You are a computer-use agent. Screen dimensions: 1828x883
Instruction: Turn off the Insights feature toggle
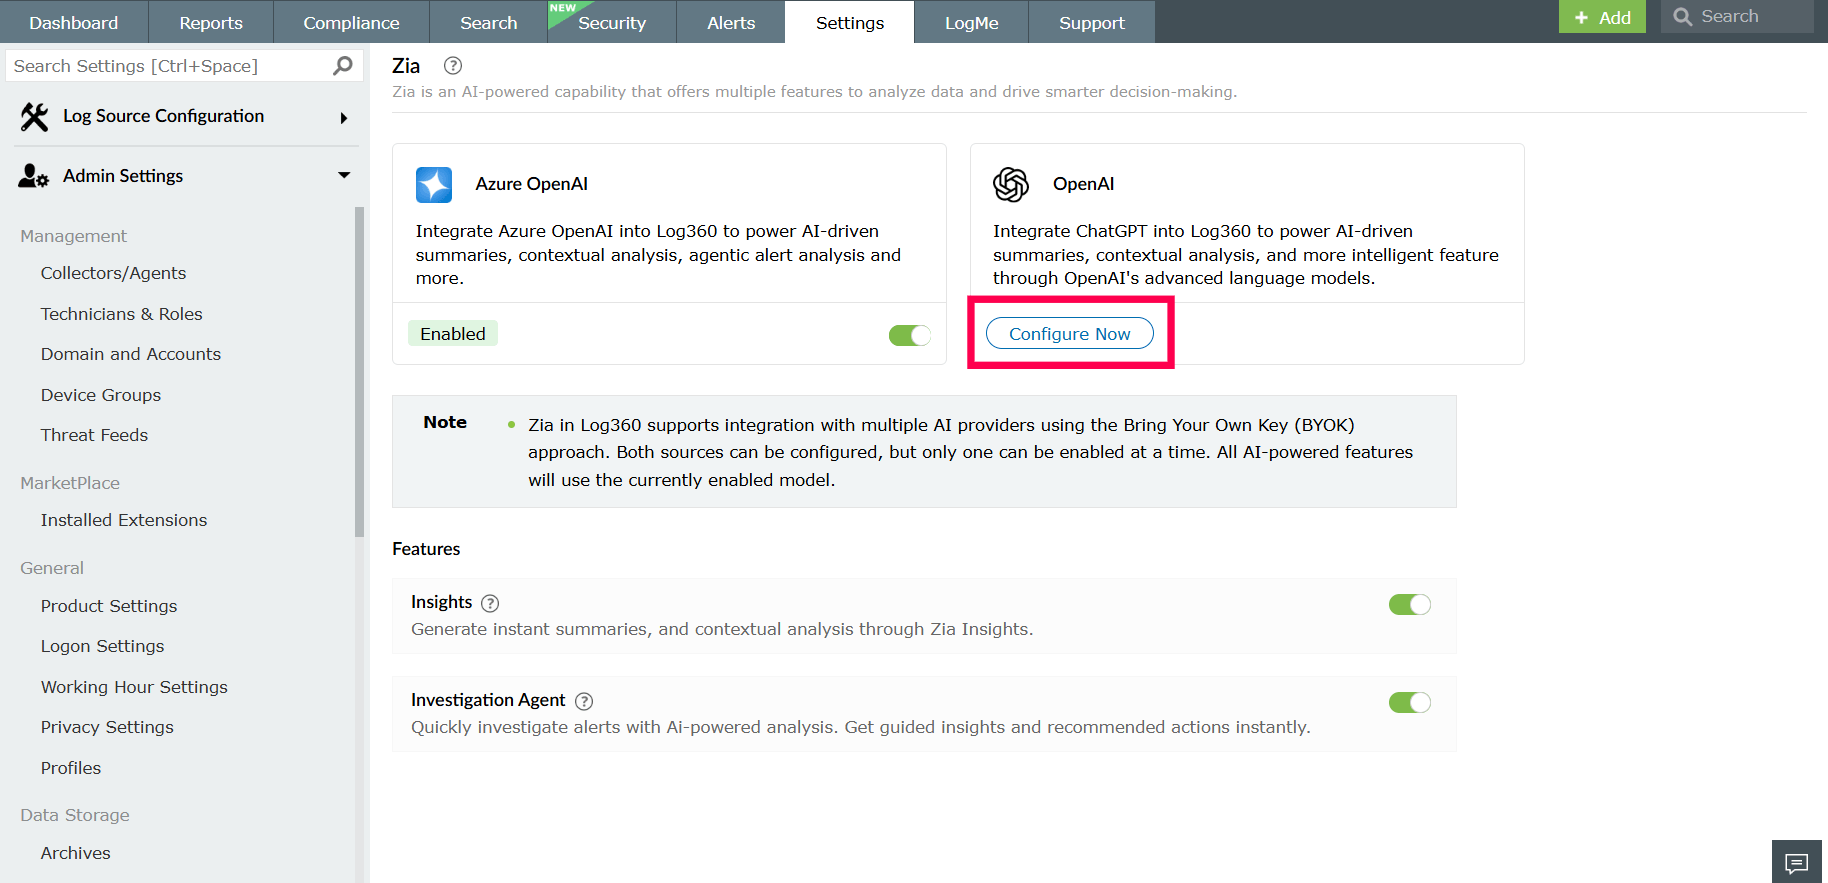[1410, 604]
